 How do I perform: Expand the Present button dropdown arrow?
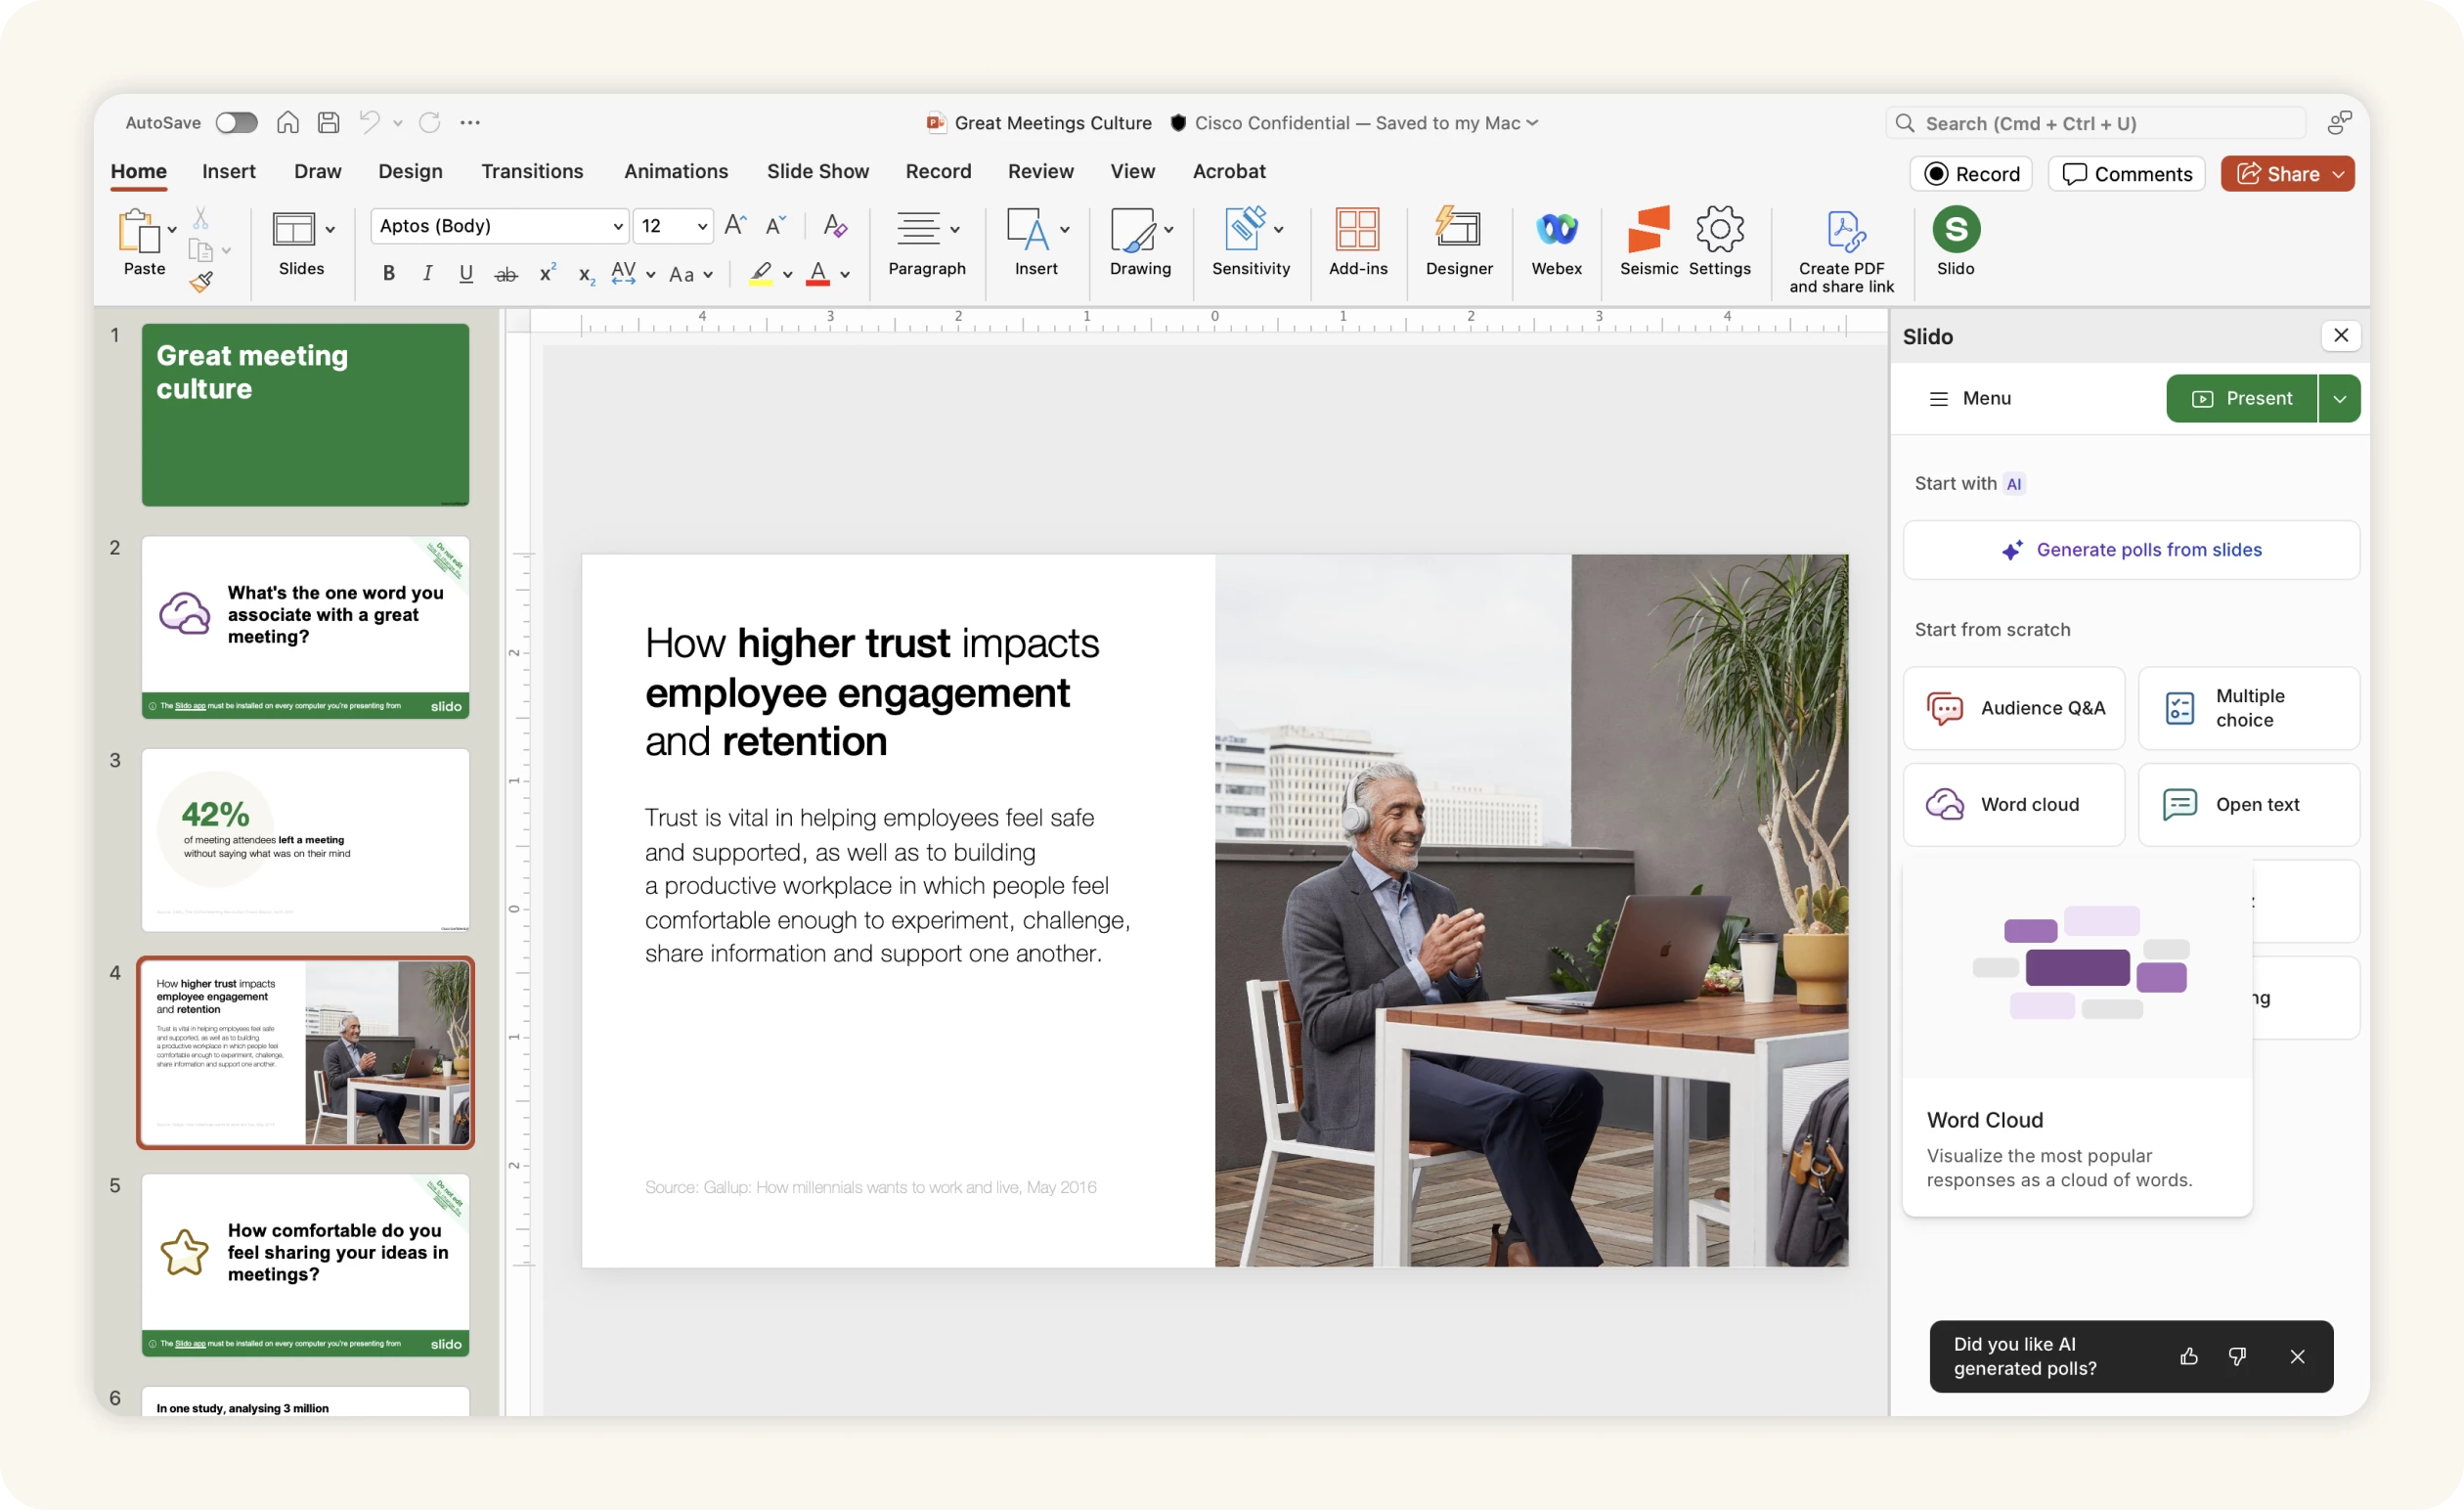point(2339,399)
